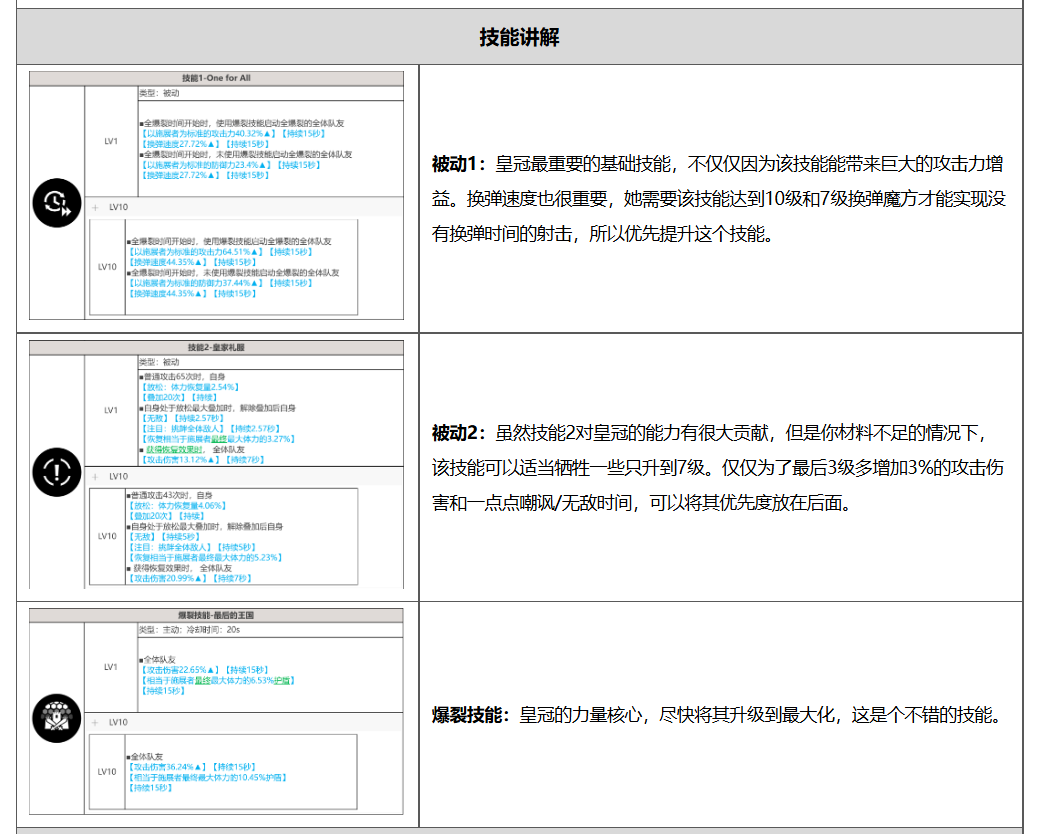
Task: Click 类型：主动 冷却时间 20s text
Action: pos(190,630)
